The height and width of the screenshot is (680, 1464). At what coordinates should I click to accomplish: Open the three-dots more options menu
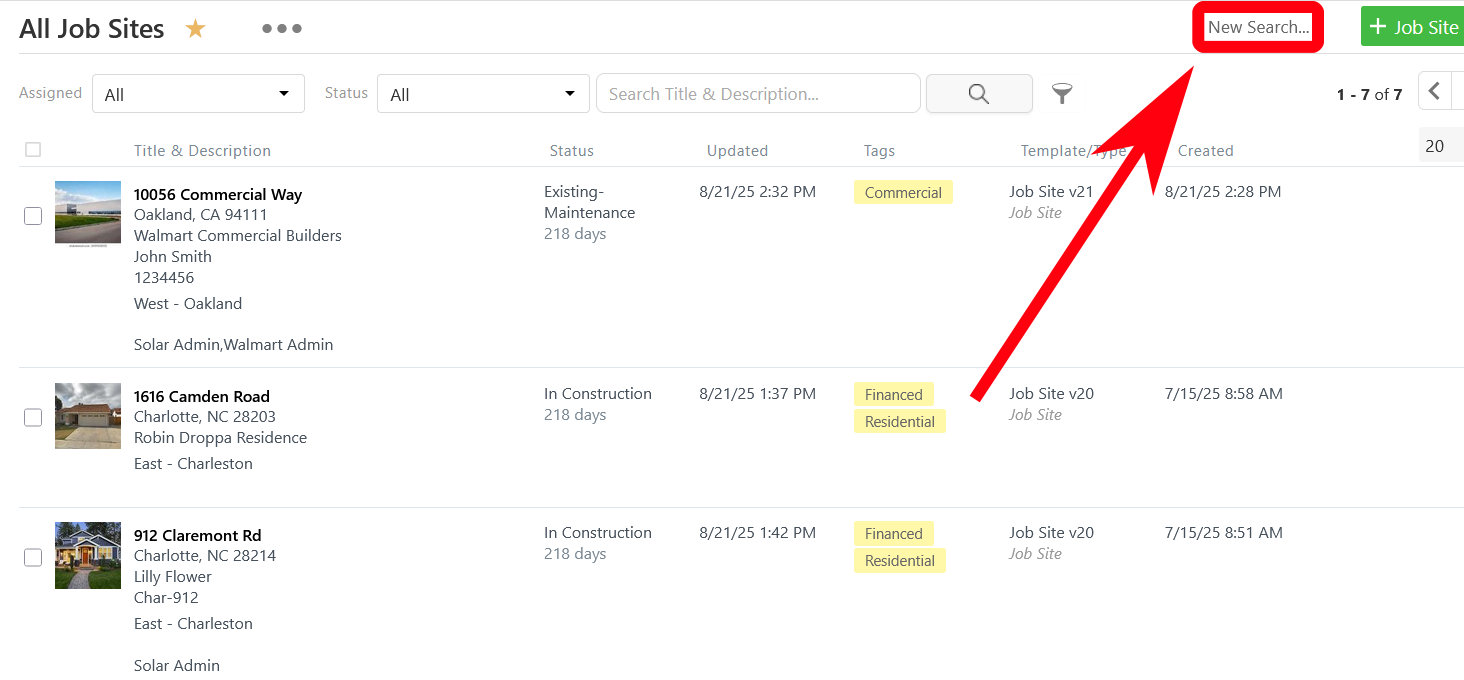coord(281,29)
